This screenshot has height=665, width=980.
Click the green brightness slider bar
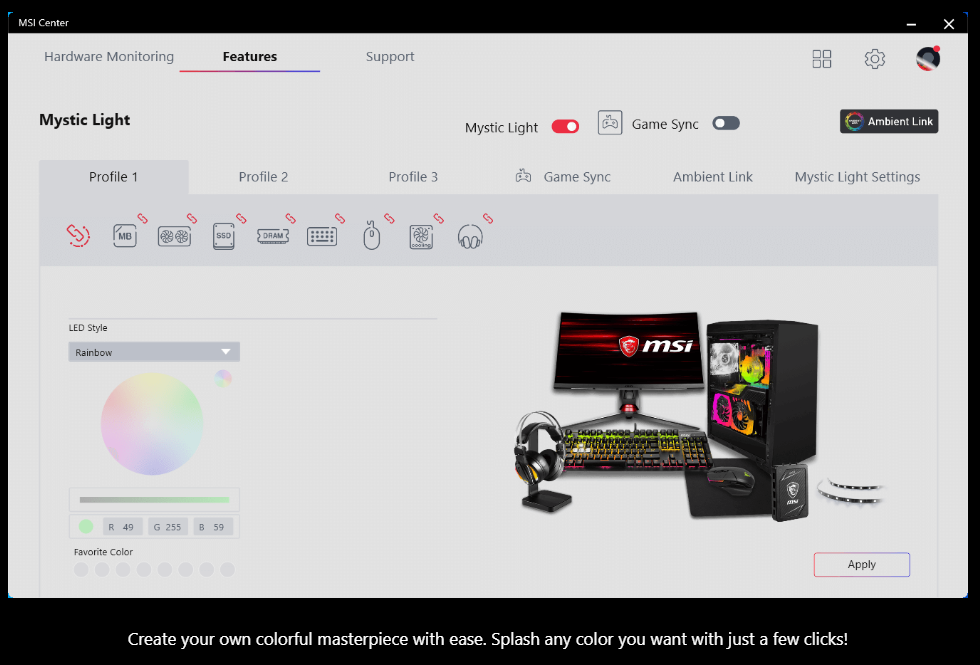pos(154,499)
